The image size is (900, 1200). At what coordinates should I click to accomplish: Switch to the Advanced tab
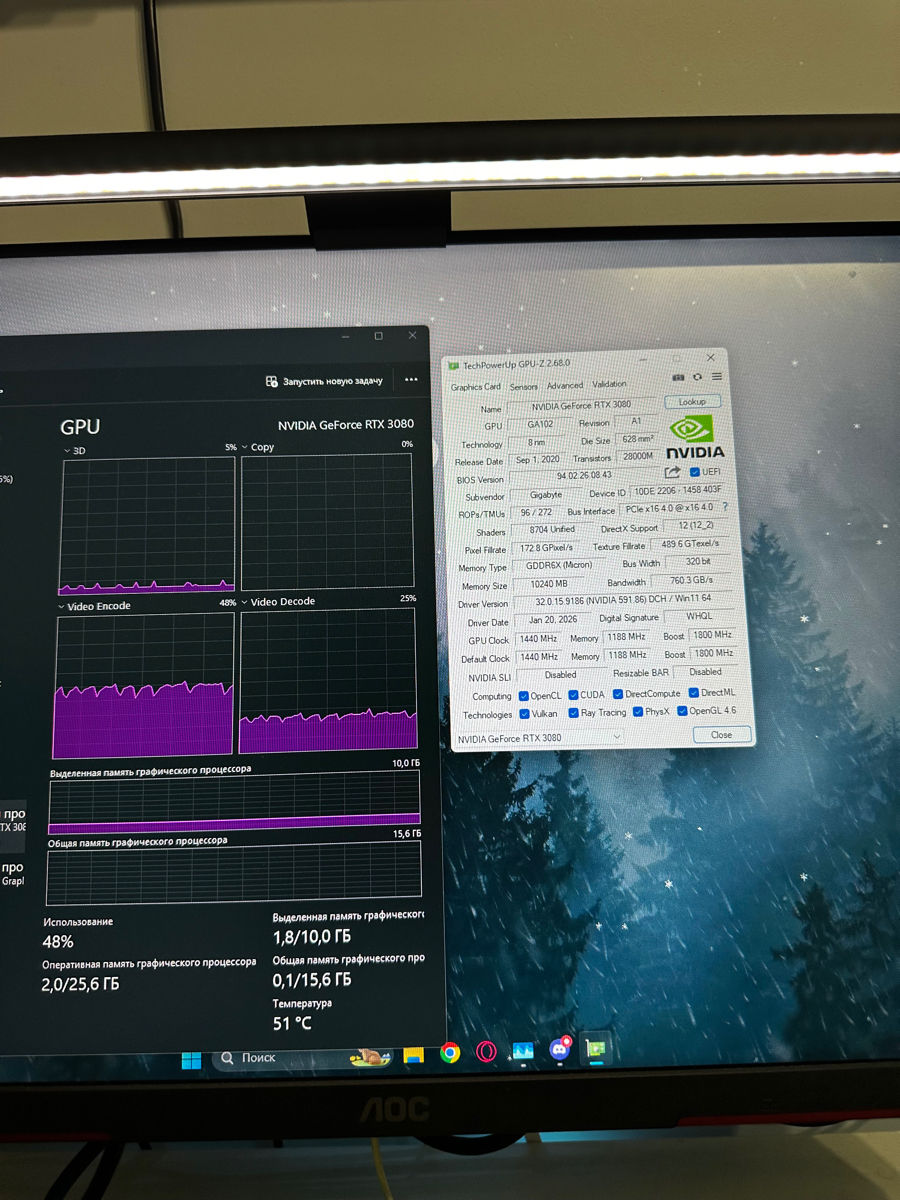click(564, 385)
